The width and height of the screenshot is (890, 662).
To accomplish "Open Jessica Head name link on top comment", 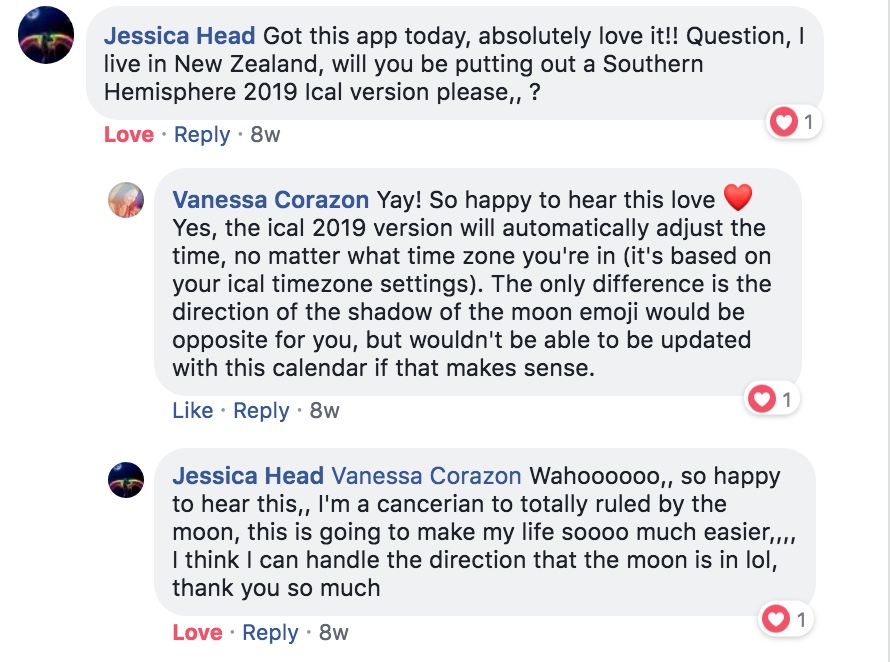I will pos(179,36).
